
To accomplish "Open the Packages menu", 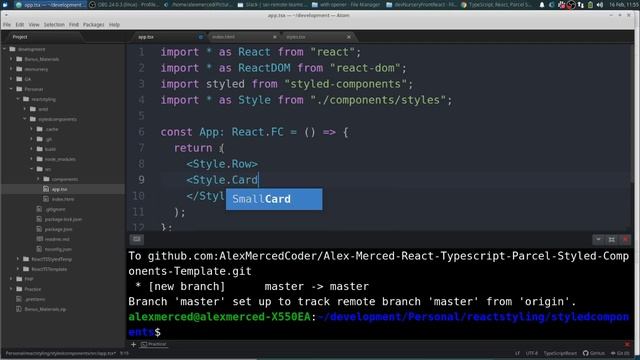I will tap(93, 24).
